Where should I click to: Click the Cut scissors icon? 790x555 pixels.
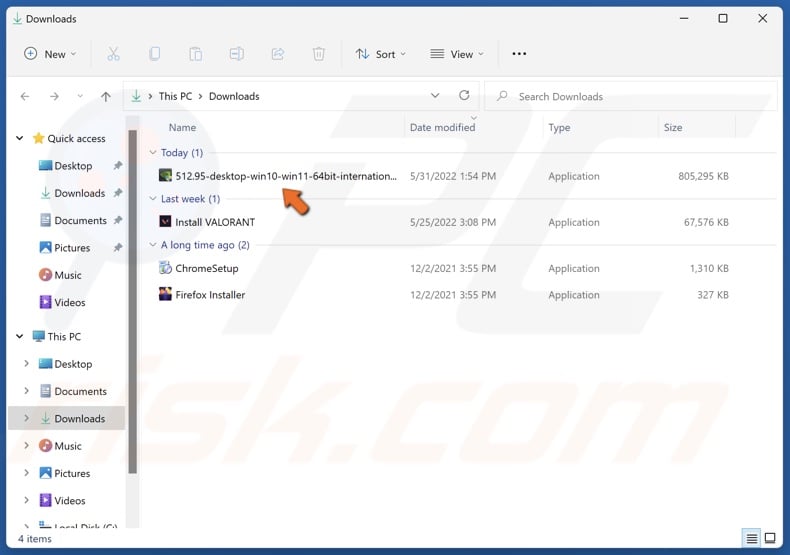click(113, 54)
